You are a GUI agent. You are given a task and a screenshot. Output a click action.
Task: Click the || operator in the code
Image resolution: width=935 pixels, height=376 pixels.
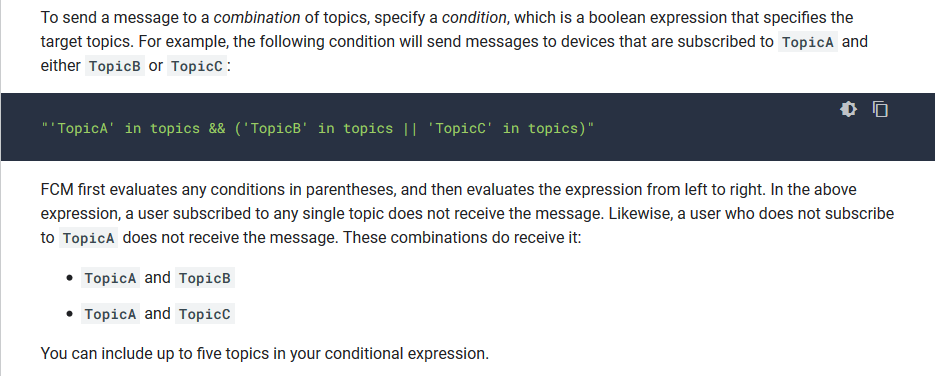[410, 128]
